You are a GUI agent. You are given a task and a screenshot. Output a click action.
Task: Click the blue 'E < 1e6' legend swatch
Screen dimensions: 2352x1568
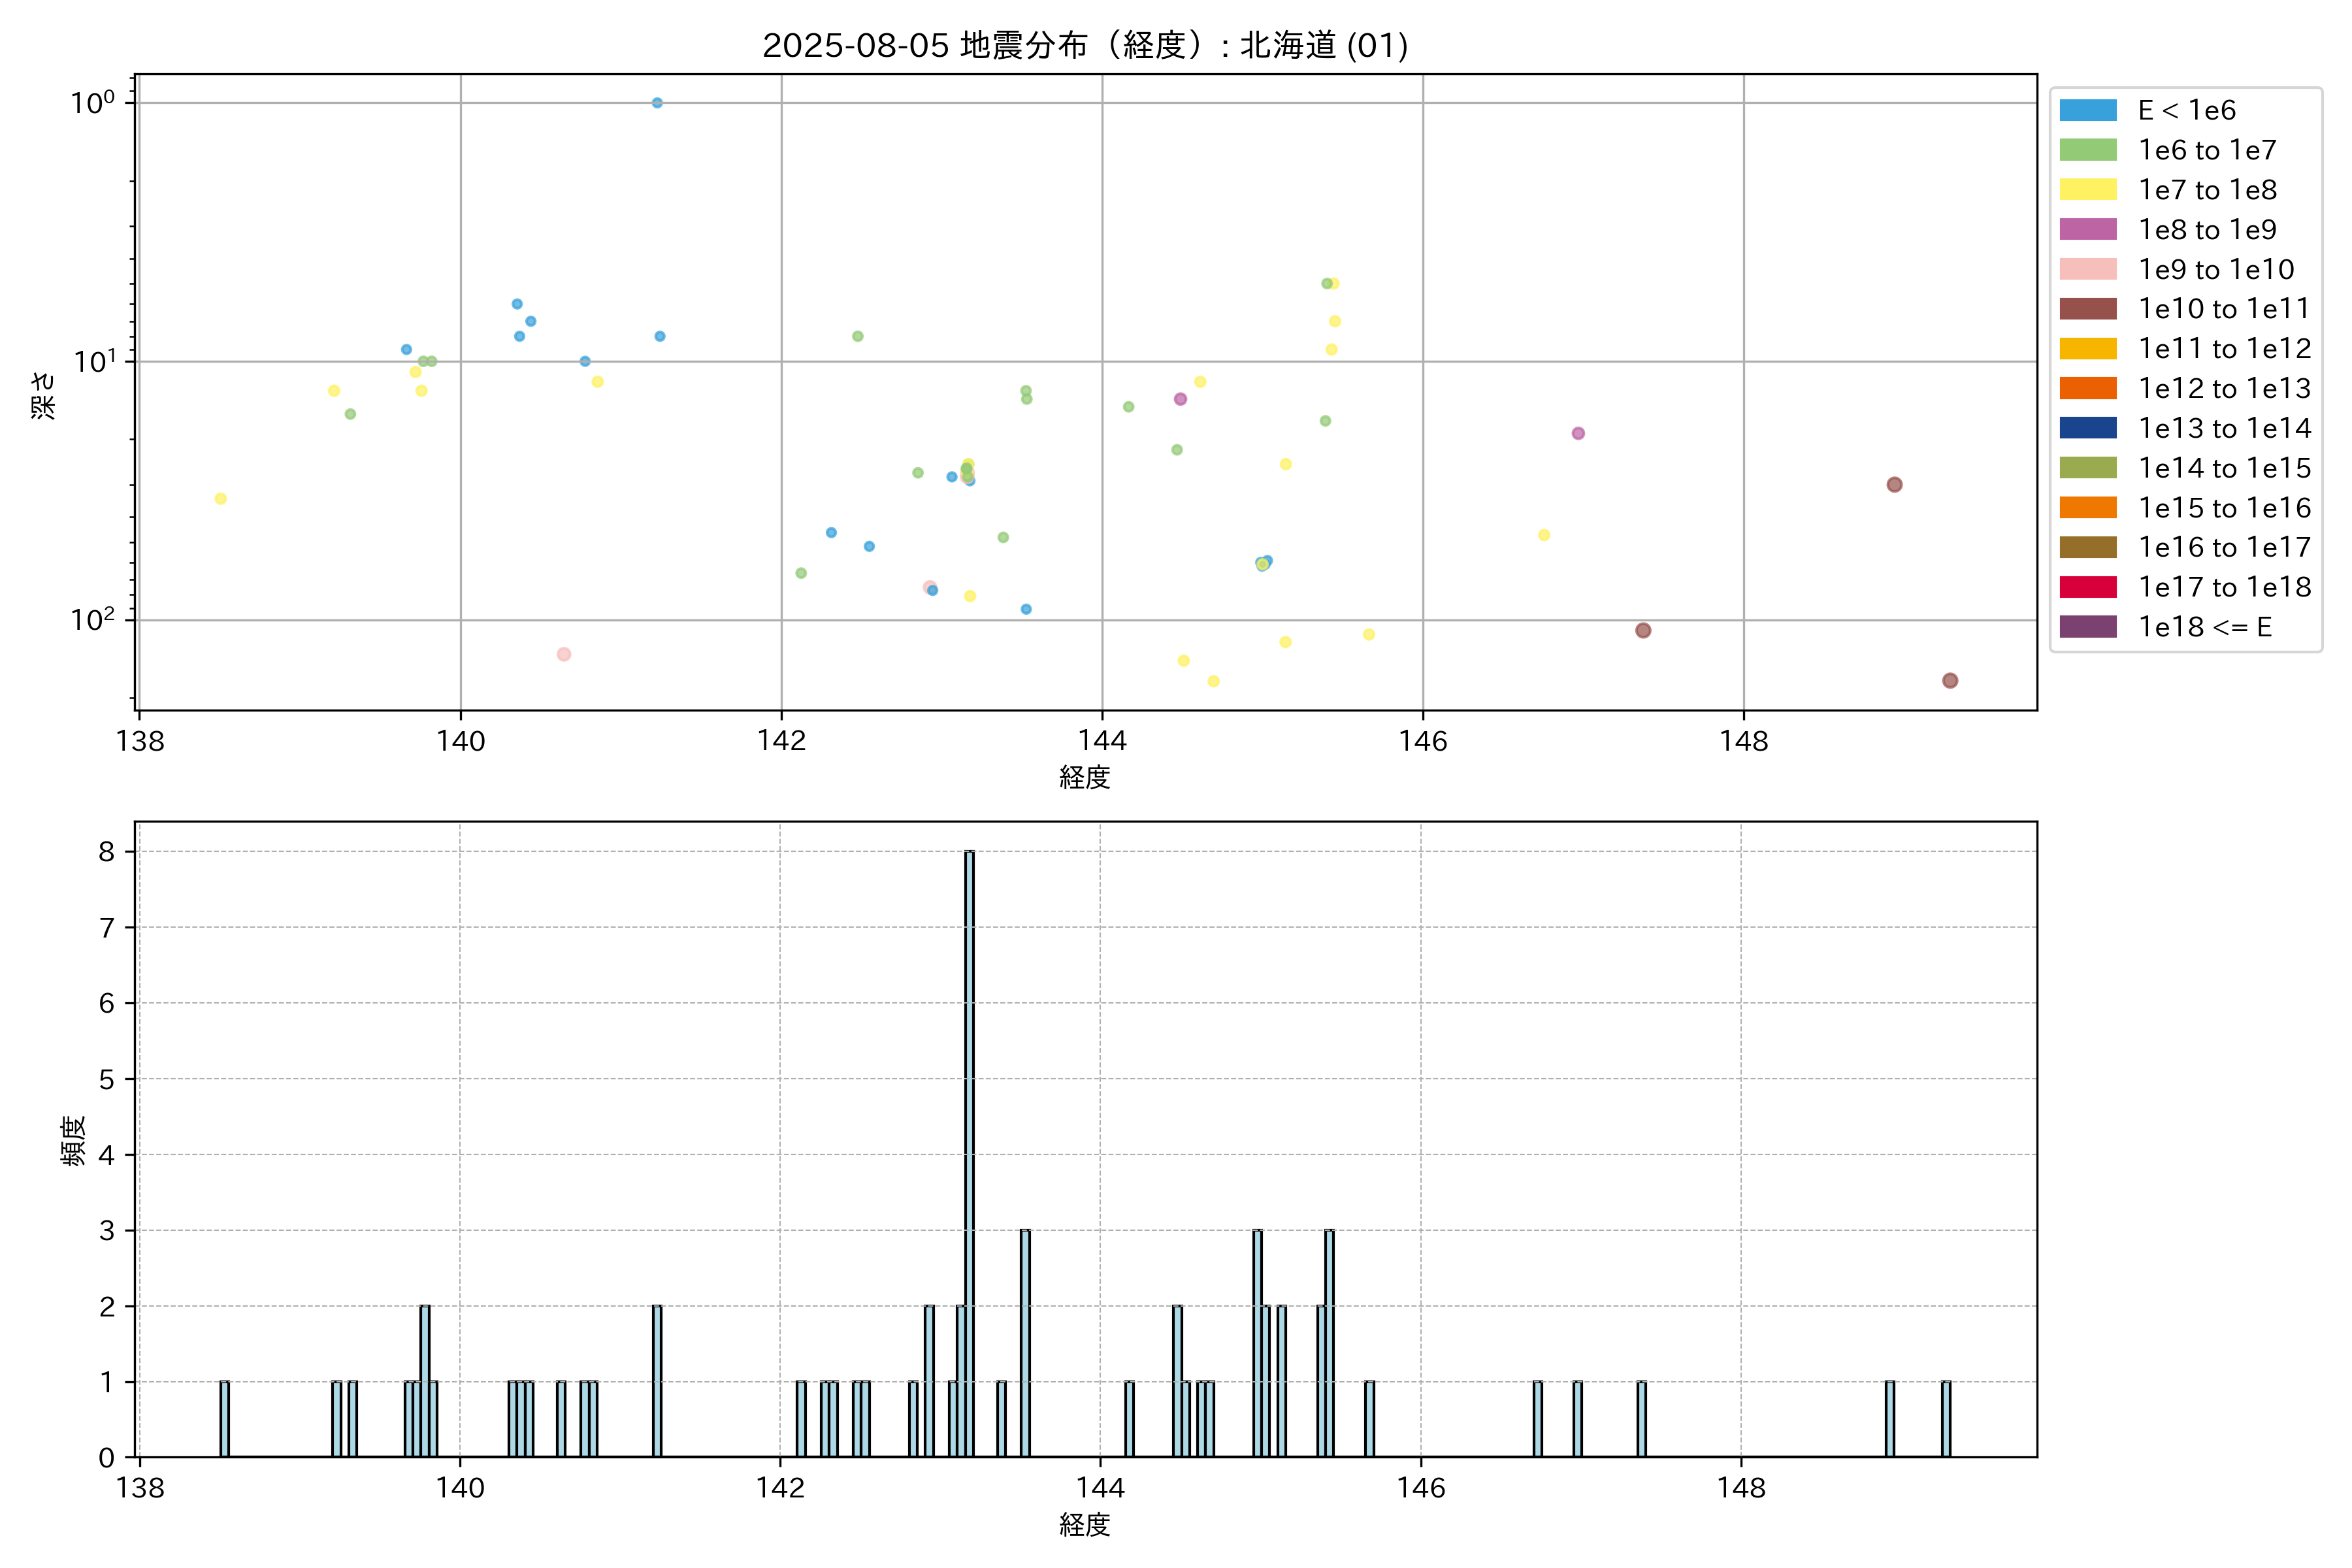pyautogui.click(x=2087, y=110)
